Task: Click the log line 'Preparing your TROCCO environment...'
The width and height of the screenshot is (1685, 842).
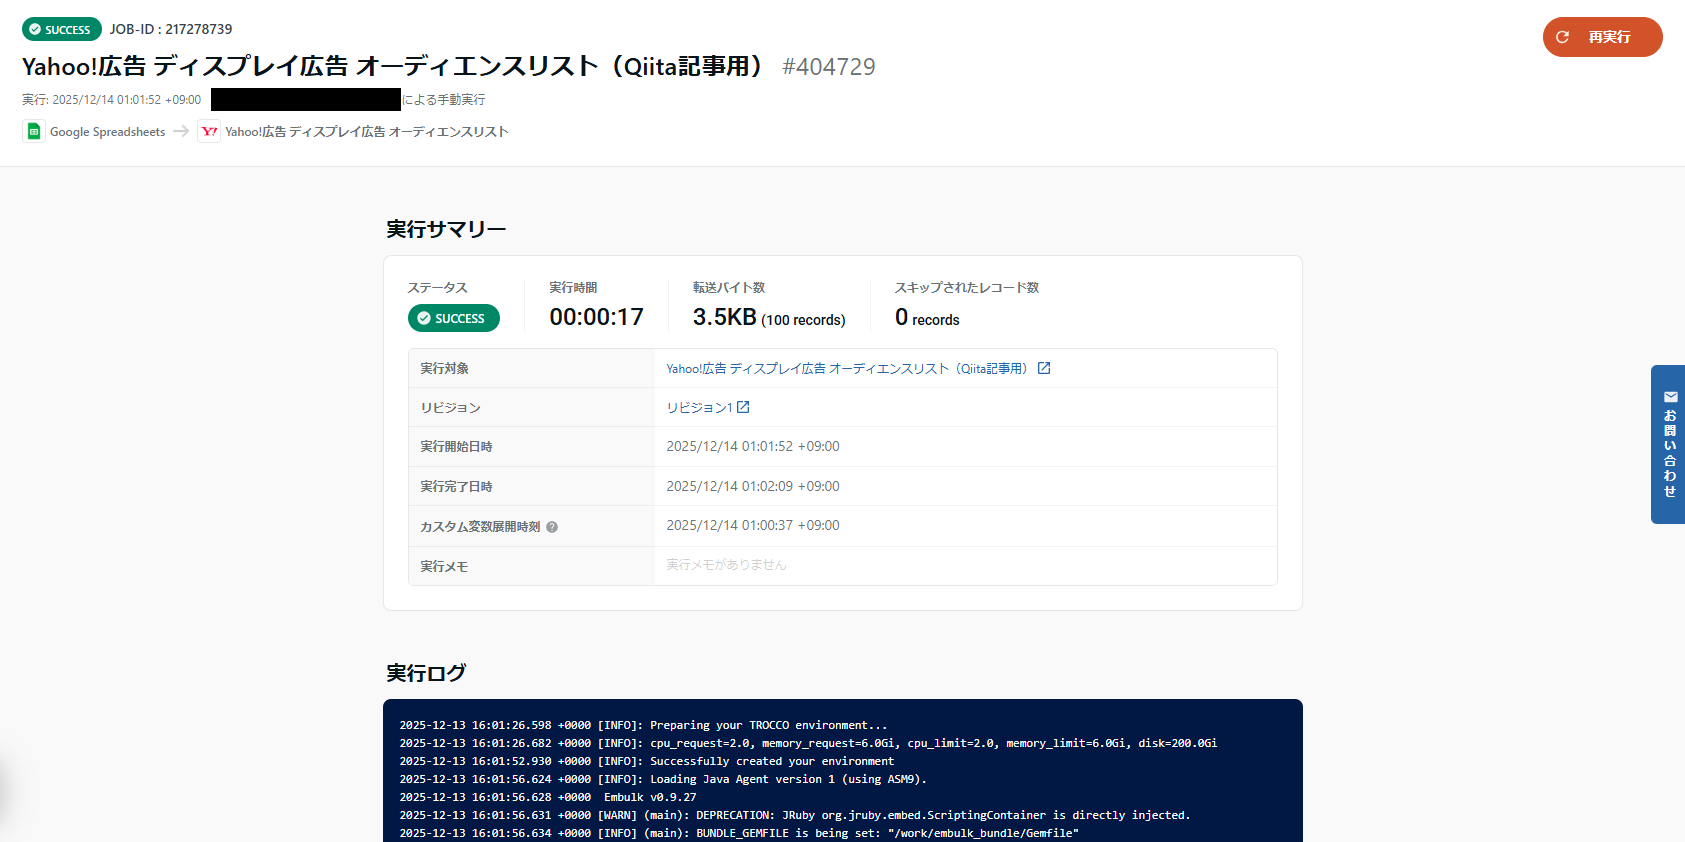Action: tap(643, 725)
